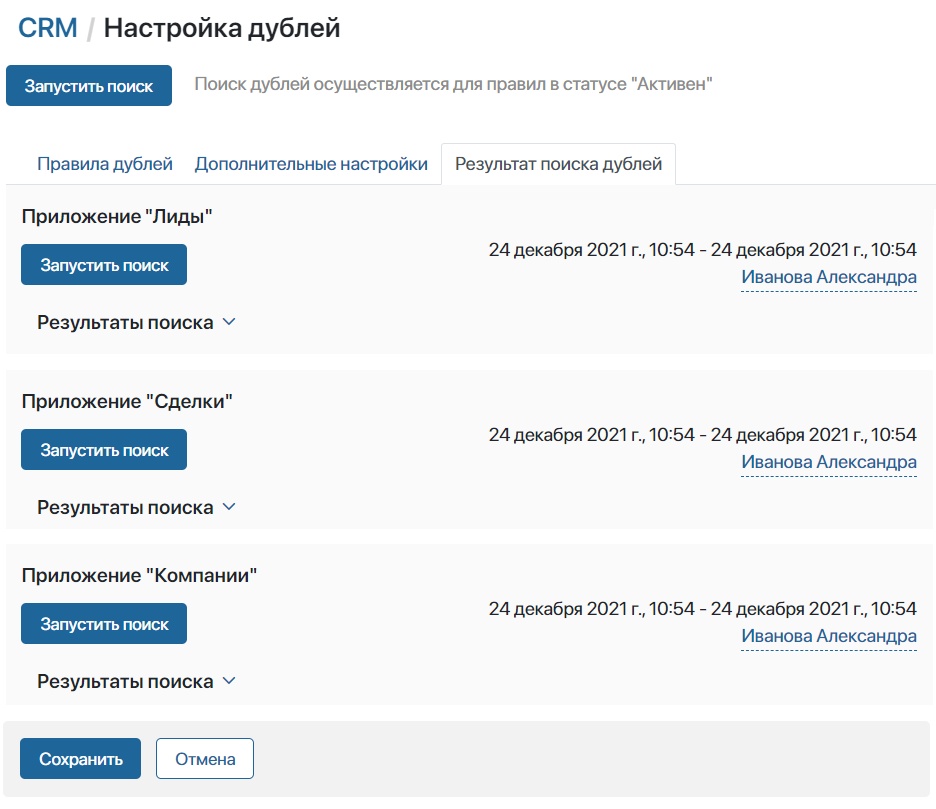Click the top Запустить поиск button
936x809 pixels.
pyautogui.click(x=89, y=85)
